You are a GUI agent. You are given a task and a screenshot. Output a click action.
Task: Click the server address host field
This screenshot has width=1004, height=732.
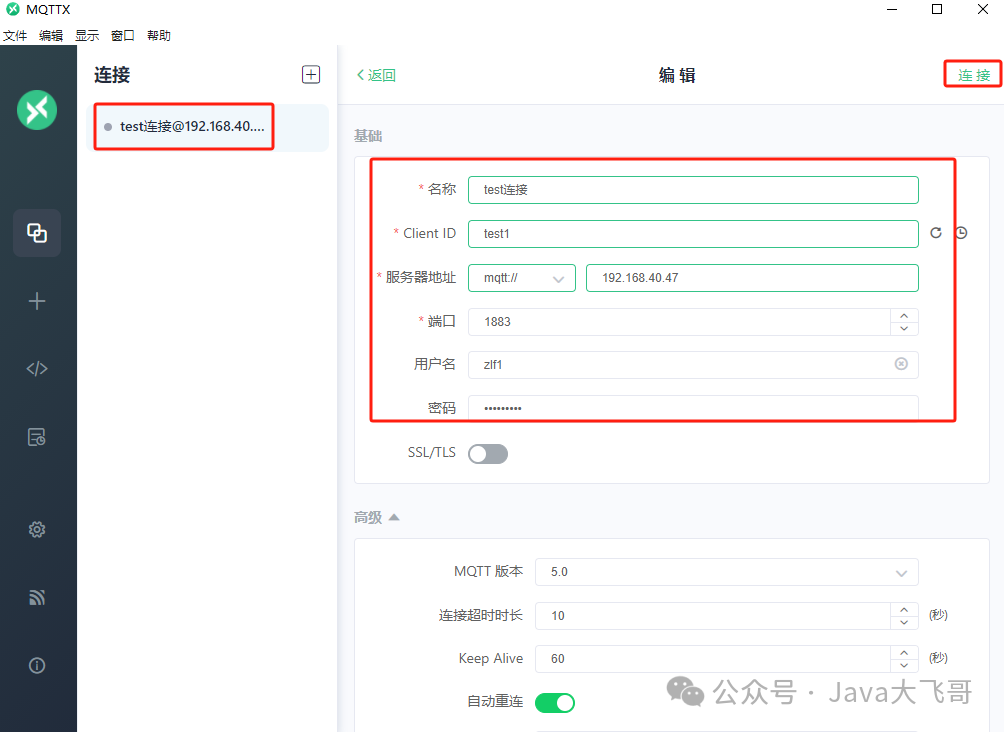[752, 278]
